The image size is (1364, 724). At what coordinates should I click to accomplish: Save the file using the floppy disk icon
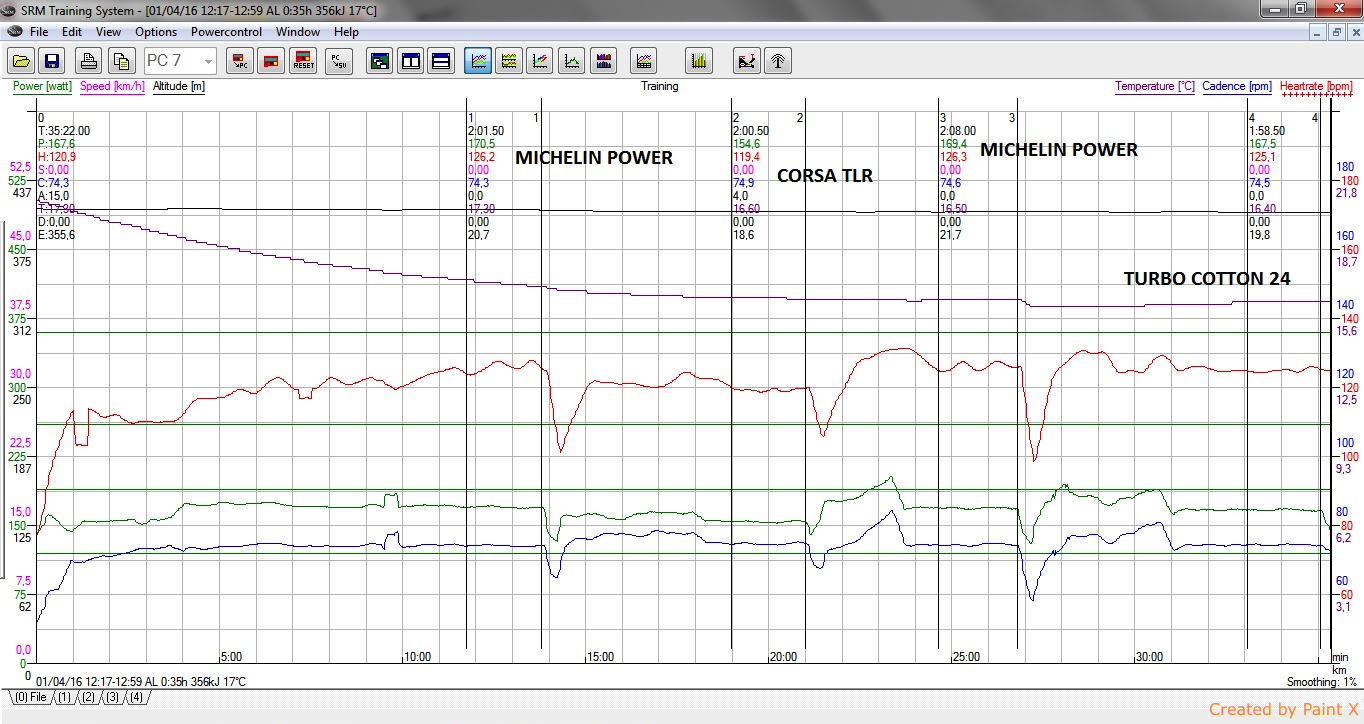(51, 61)
